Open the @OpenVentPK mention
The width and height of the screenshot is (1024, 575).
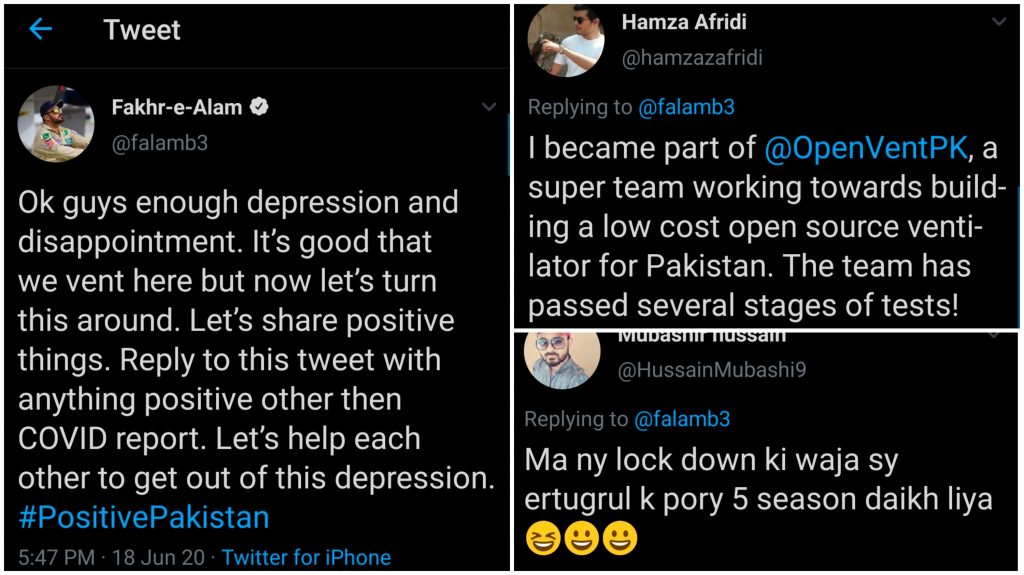tap(866, 149)
